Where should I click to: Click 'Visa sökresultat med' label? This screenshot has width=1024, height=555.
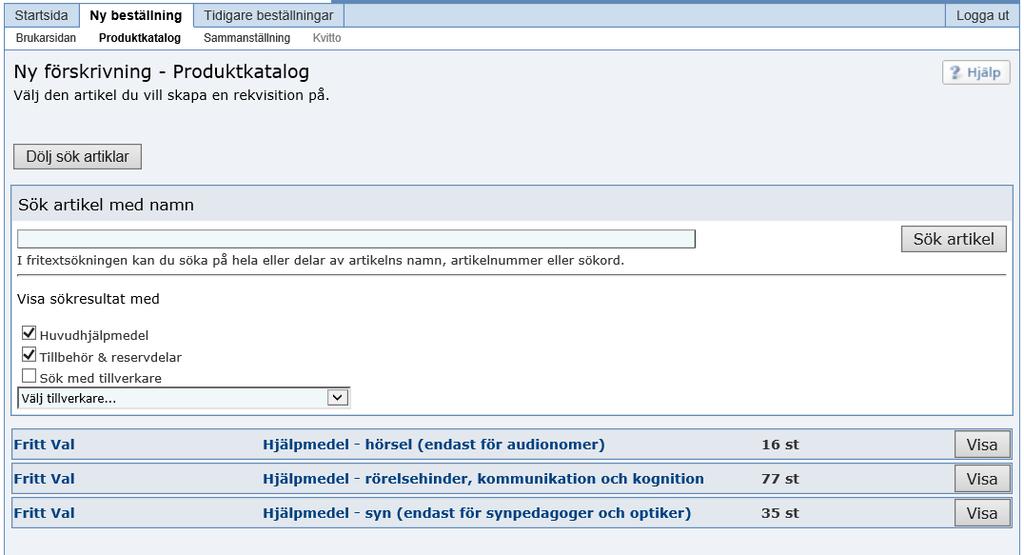point(88,299)
